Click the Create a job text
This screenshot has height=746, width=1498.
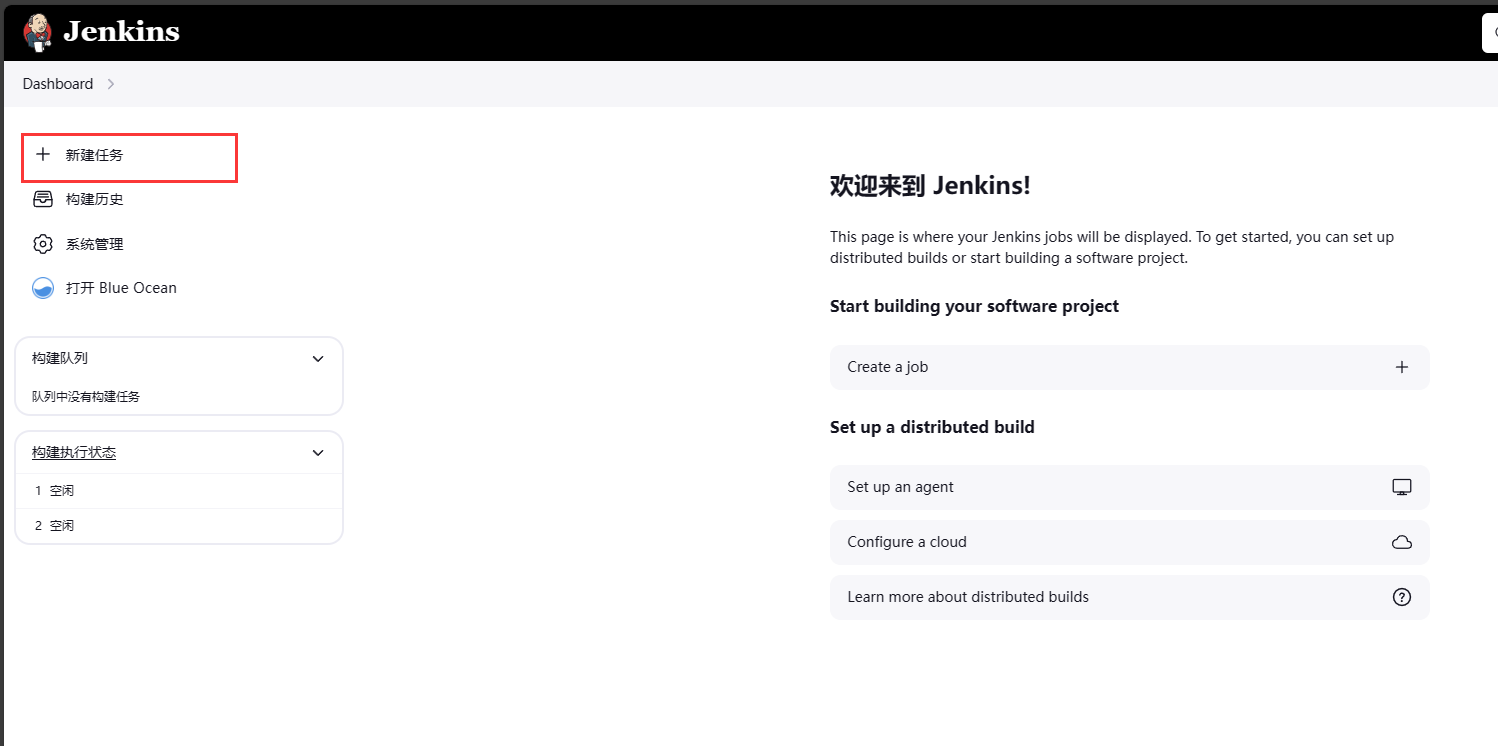[887, 367]
